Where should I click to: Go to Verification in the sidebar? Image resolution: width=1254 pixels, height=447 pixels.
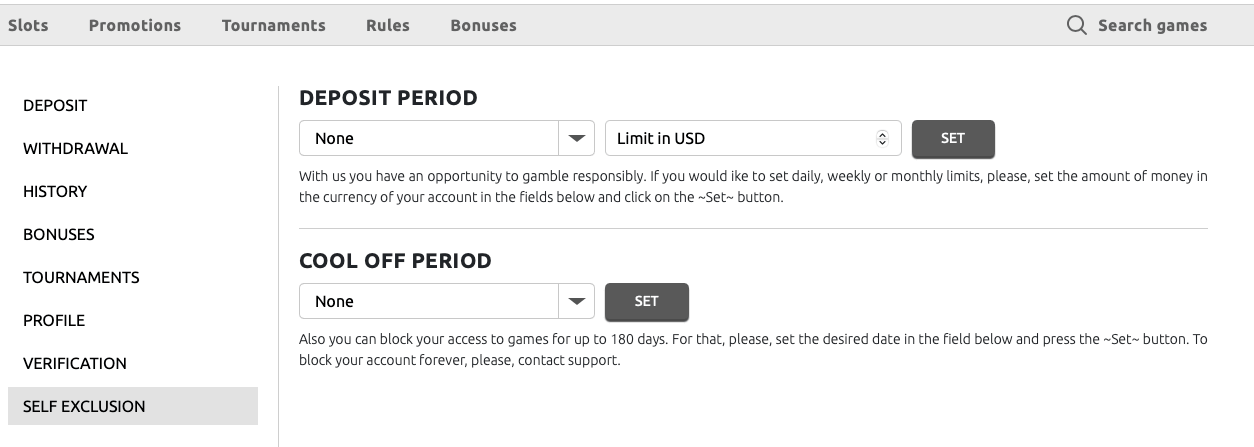[75, 363]
